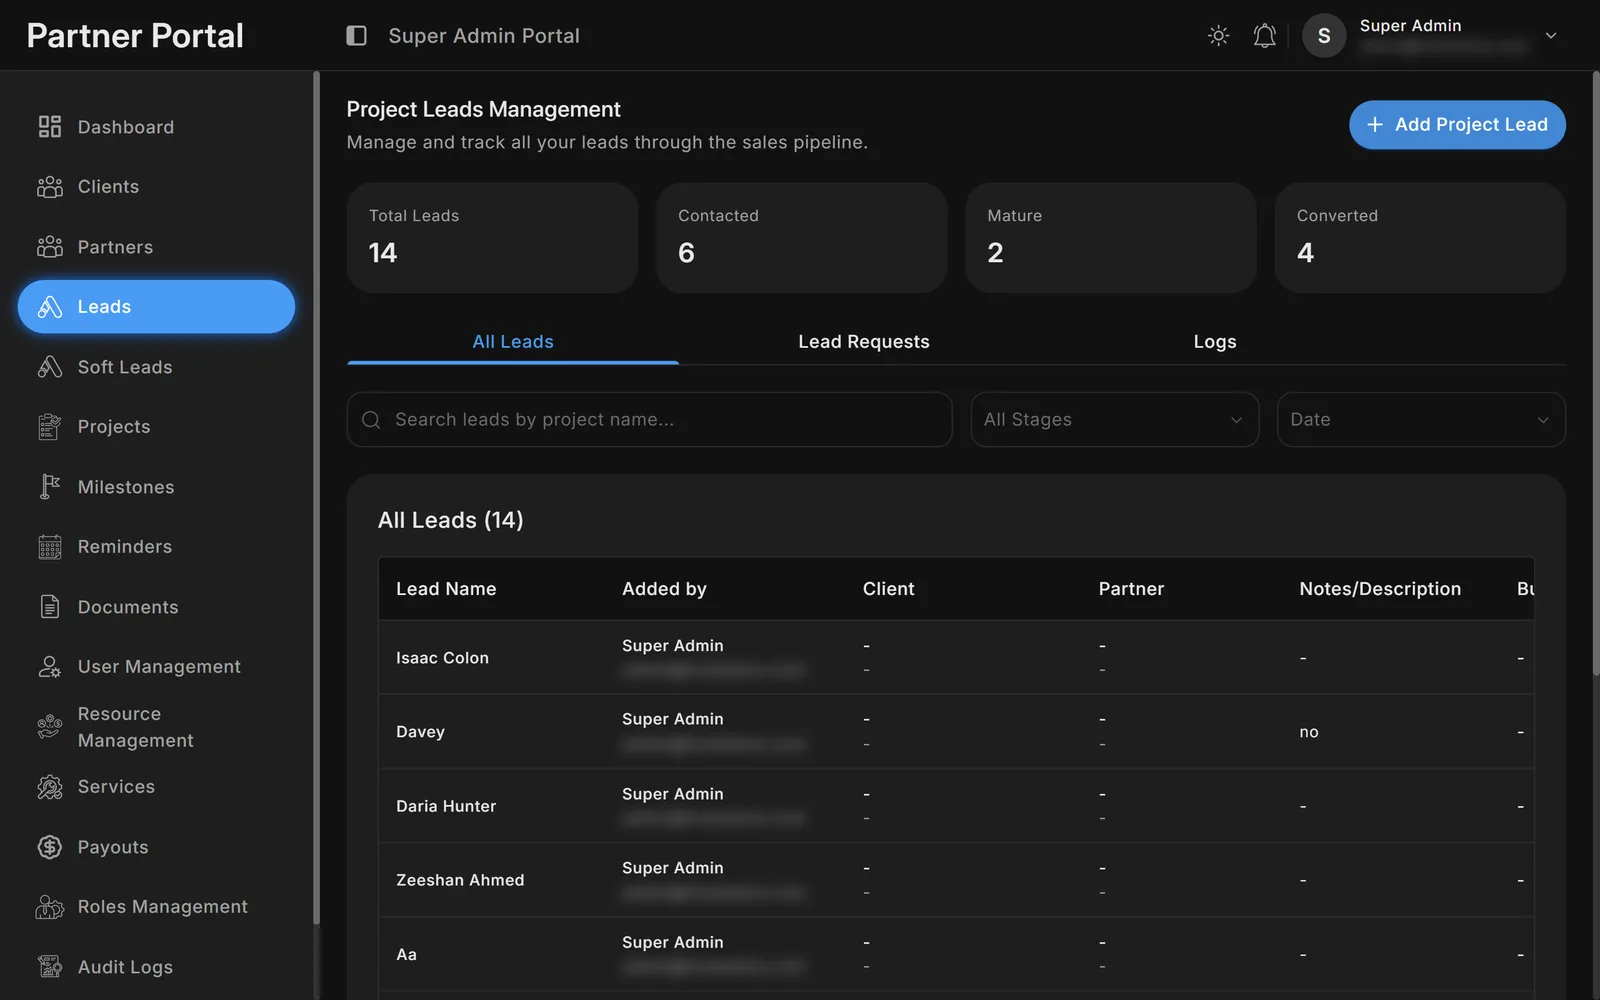Open the Logs tab
Image resolution: width=1600 pixels, height=1000 pixels.
[x=1215, y=342]
